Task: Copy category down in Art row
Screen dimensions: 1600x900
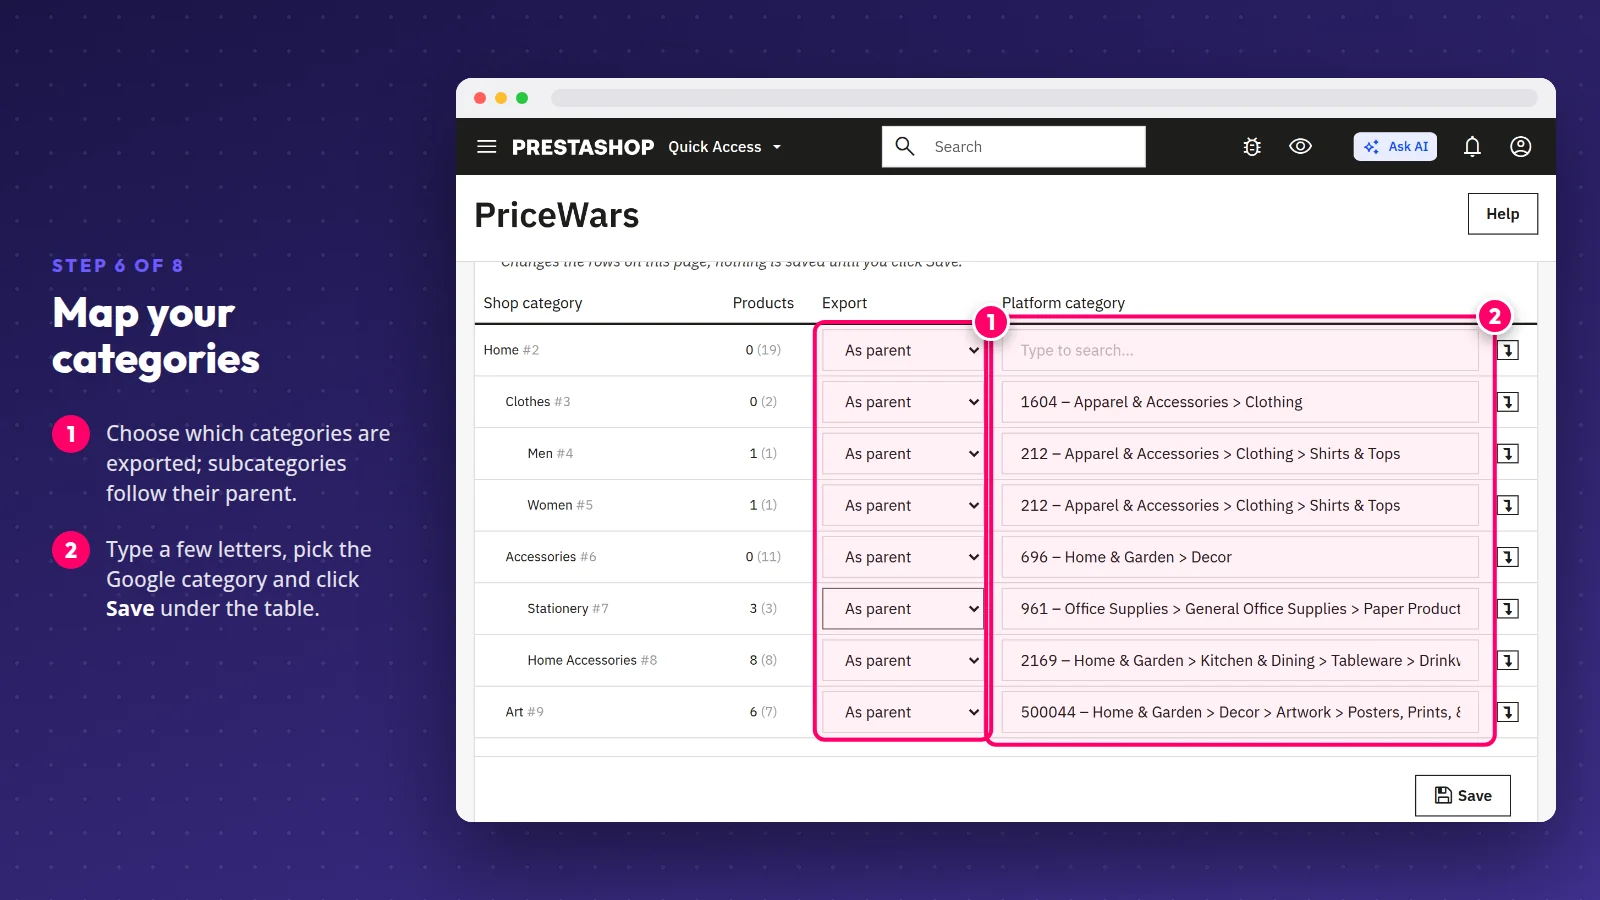Action: click(x=1508, y=712)
